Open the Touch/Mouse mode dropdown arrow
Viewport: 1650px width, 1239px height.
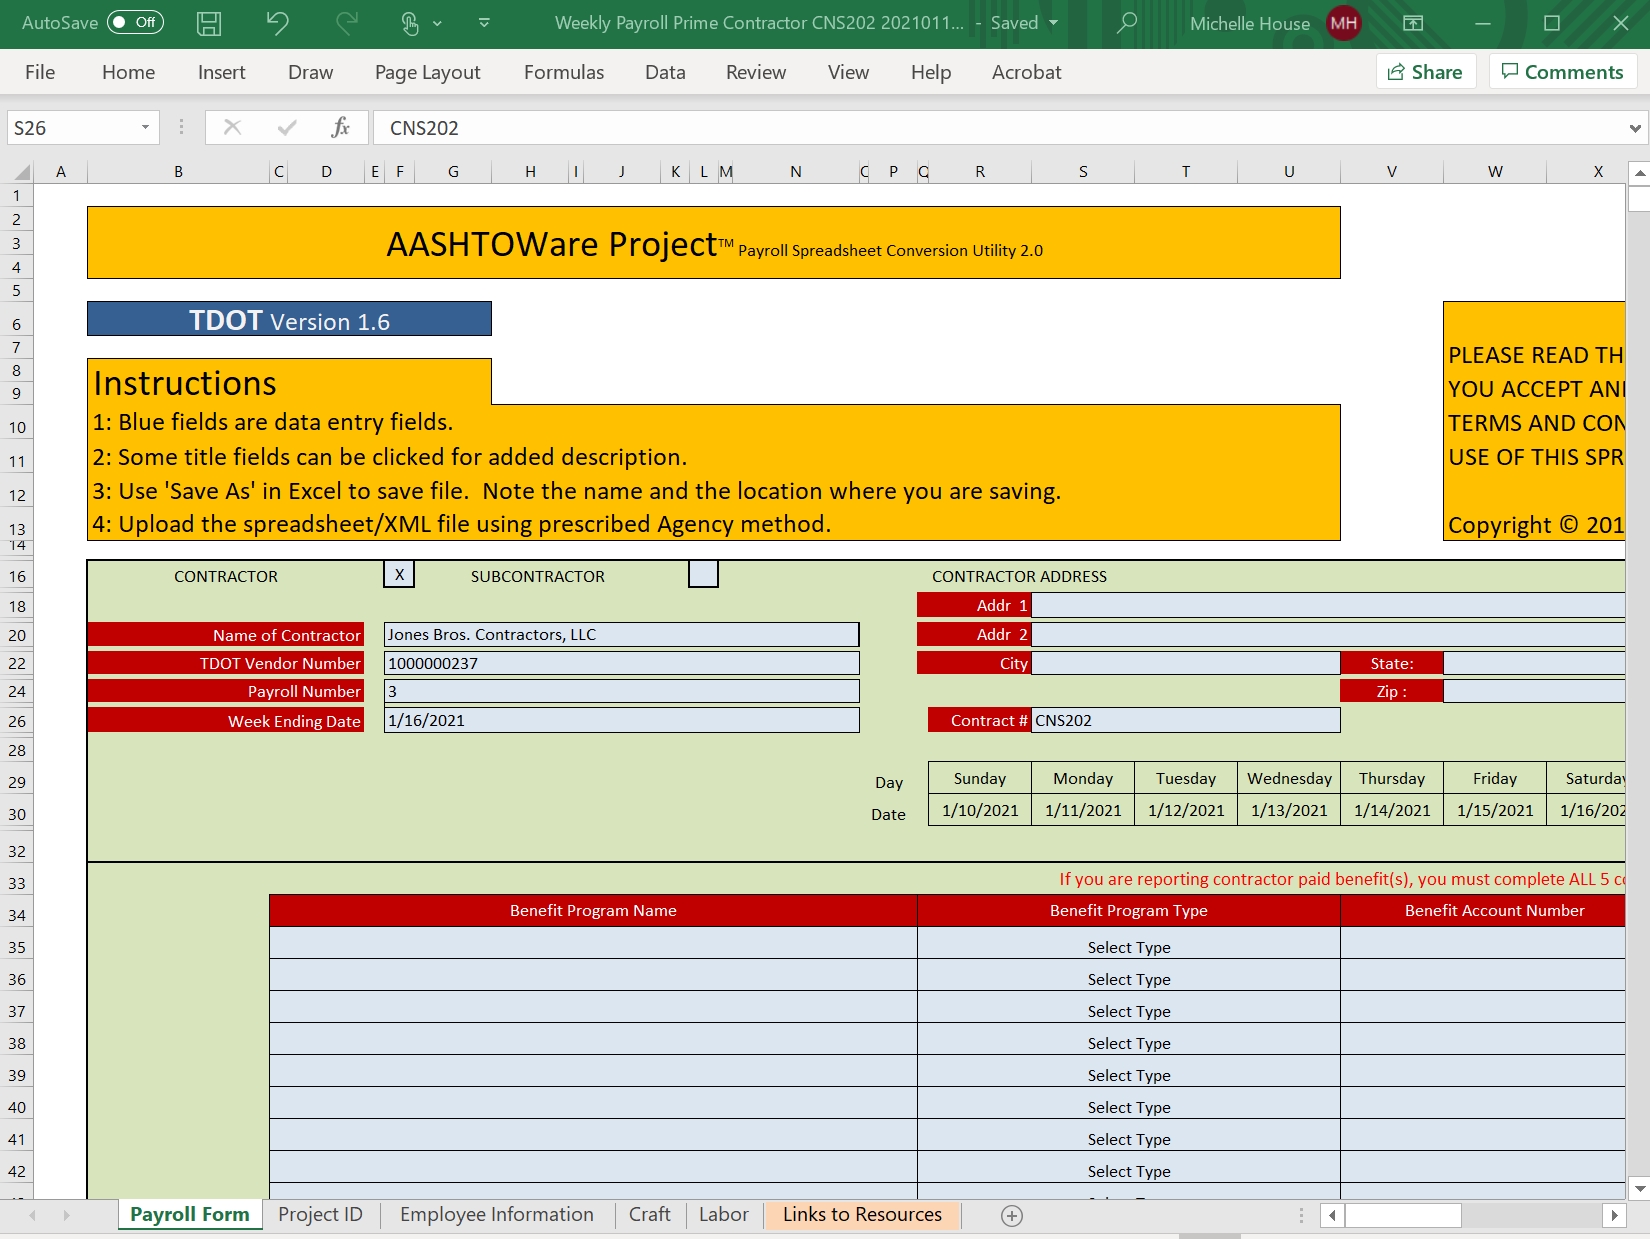437,23
